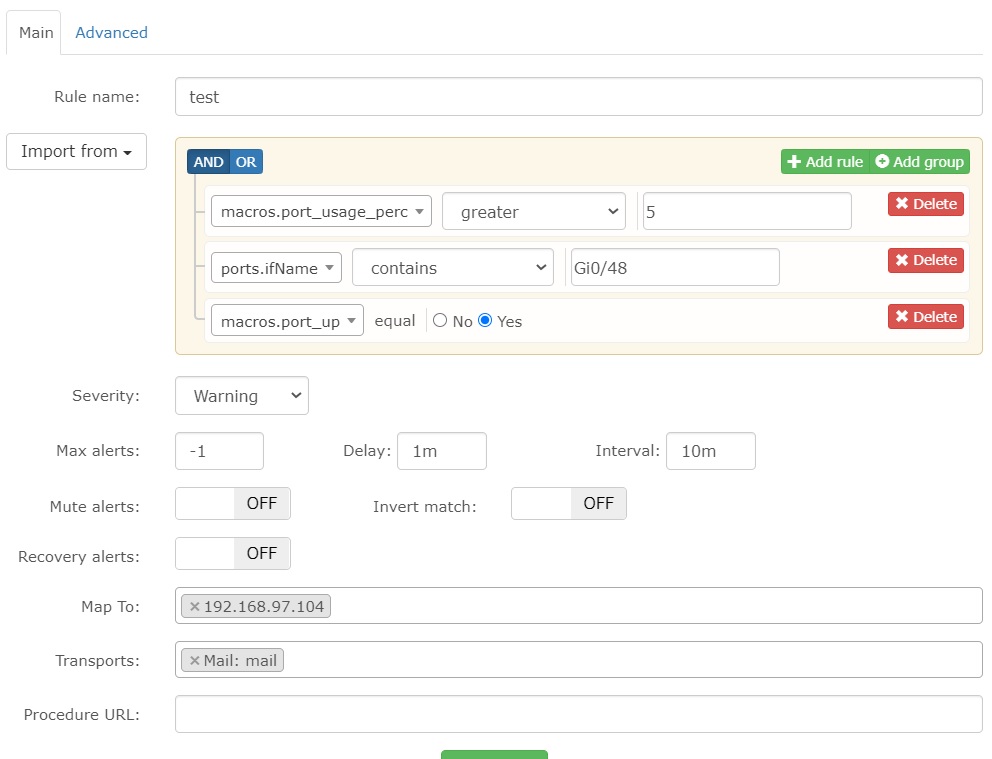
Task: Delete the macros.port_up rule
Action: coord(926,316)
